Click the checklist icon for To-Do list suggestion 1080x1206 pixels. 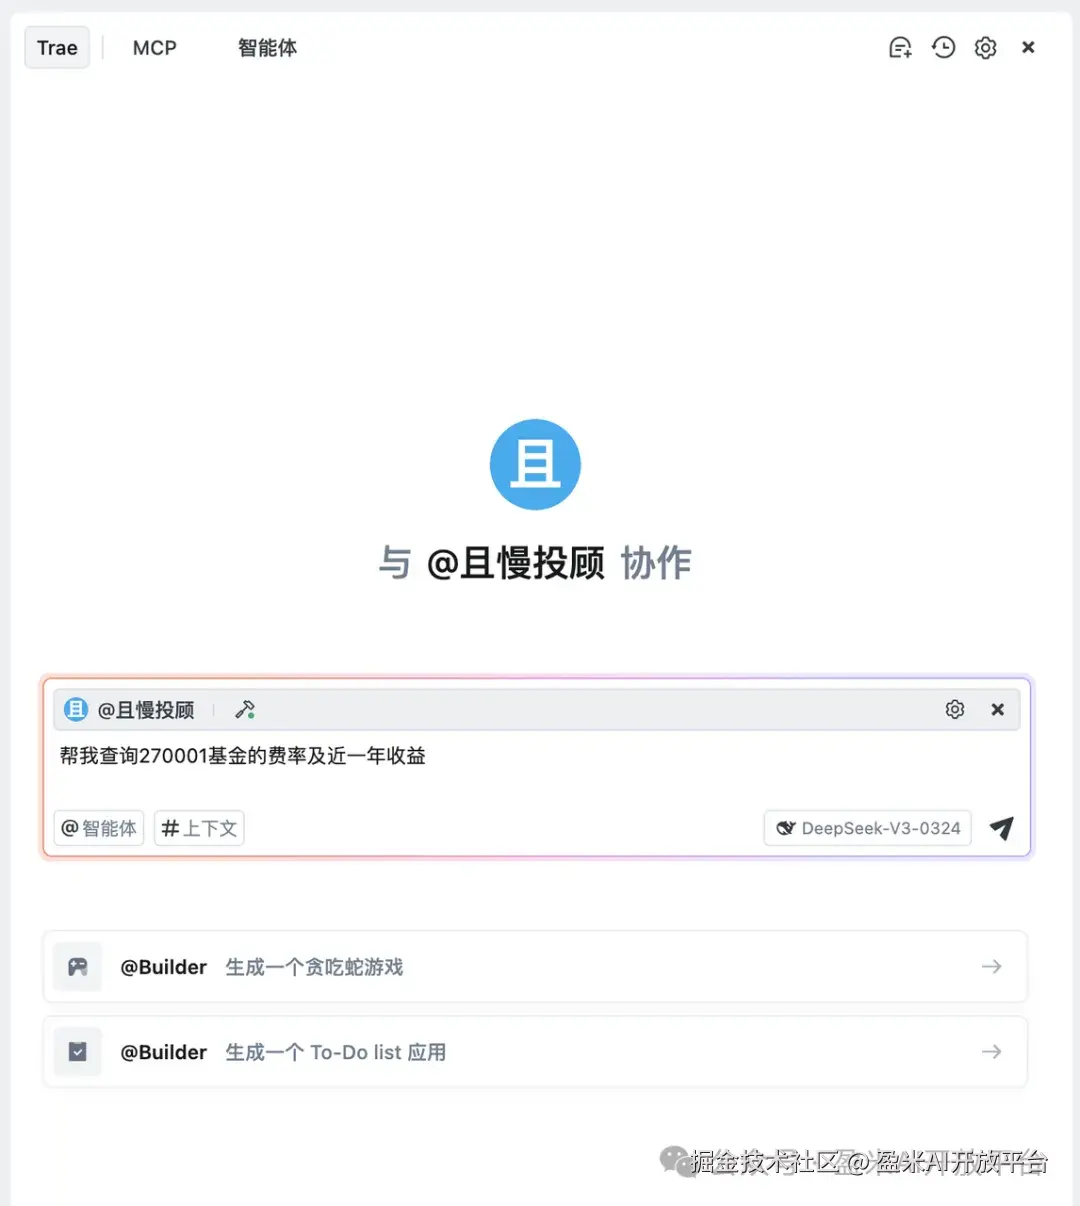[x=77, y=1051]
